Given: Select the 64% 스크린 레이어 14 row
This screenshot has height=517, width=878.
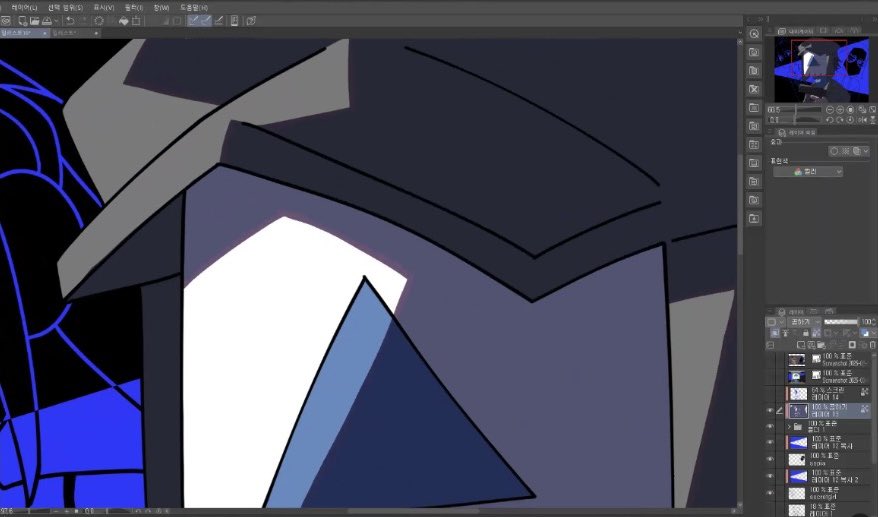Looking at the screenshot, I should click(828, 394).
